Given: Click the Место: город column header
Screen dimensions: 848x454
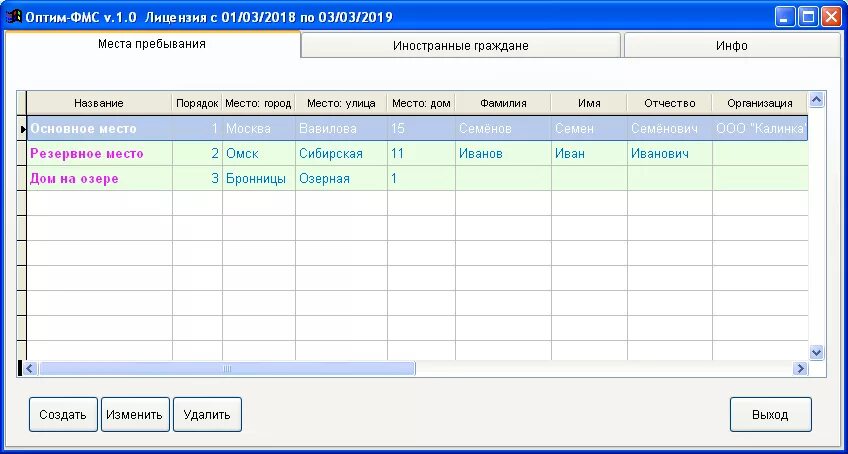Looking at the screenshot, I should point(259,103).
